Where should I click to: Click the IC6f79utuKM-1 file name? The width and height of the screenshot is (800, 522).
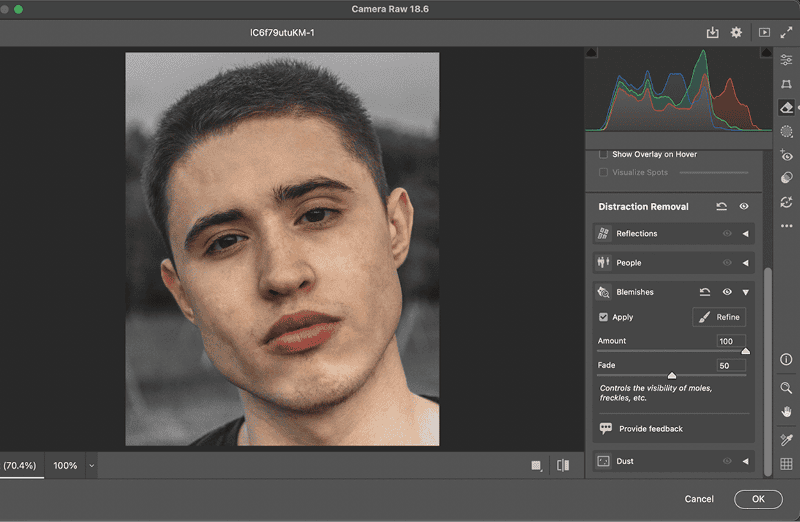pyautogui.click(x=282, y=33)
